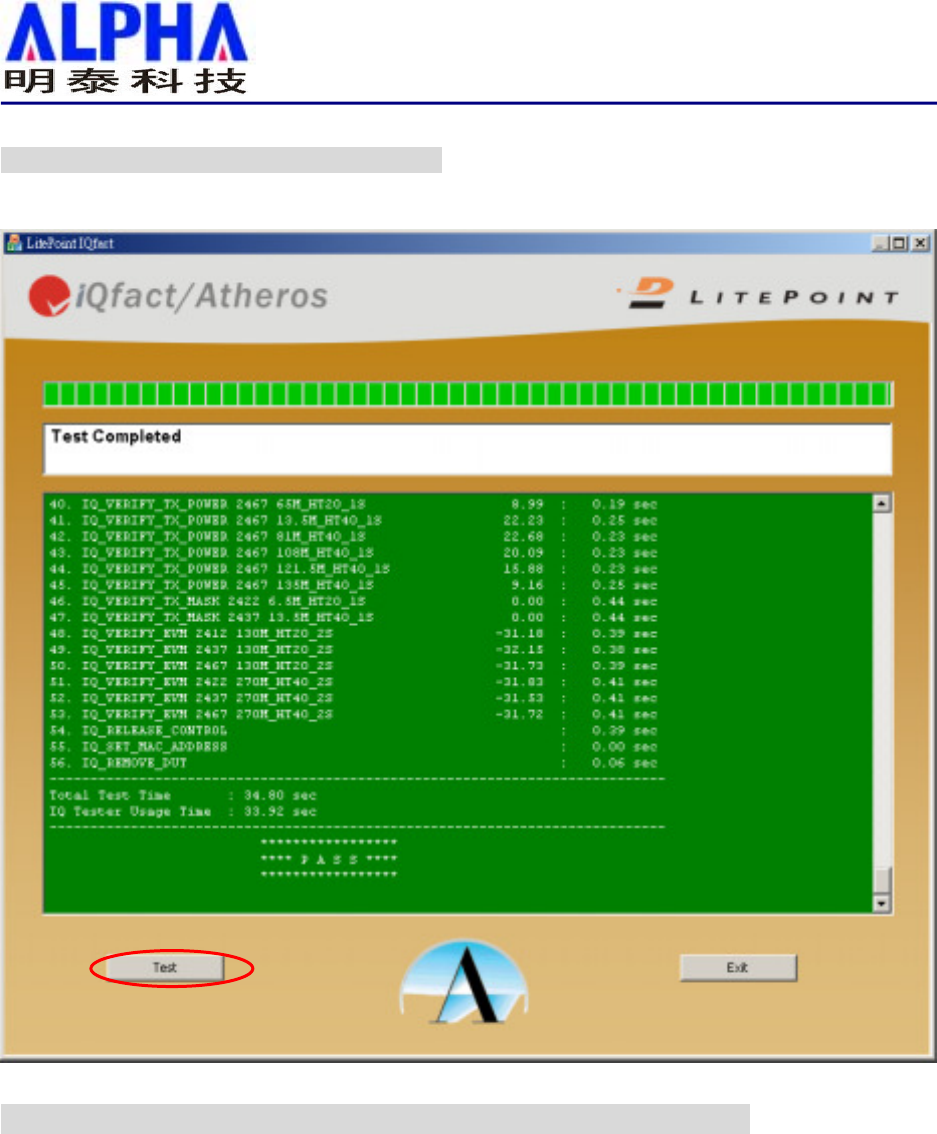Select log row 55 IQ_SET_MAC_ADDRESS
The image size is (937, 1134).
(x=353, y=746)
